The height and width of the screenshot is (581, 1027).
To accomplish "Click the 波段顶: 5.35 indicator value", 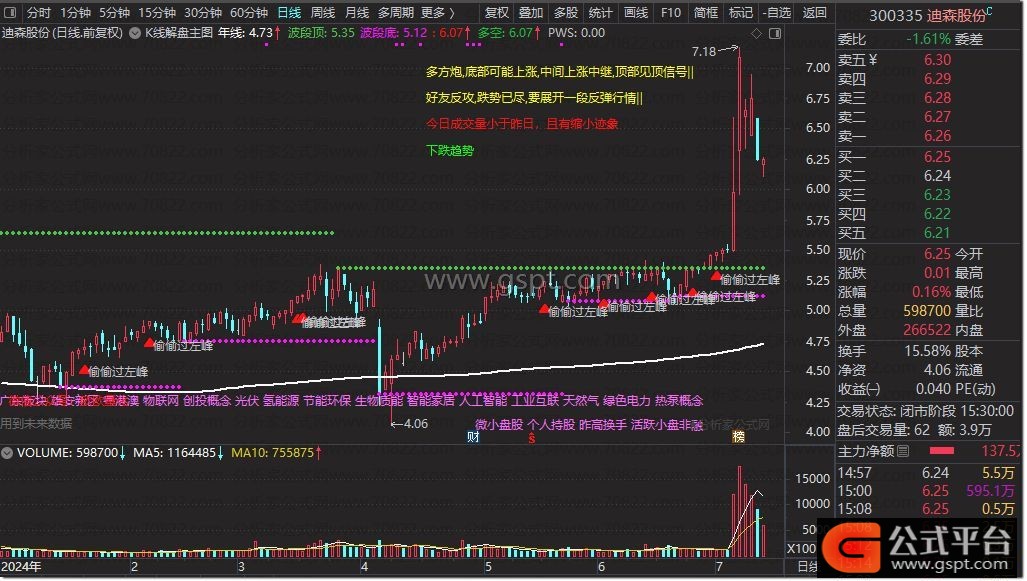I will click(321, 33).
